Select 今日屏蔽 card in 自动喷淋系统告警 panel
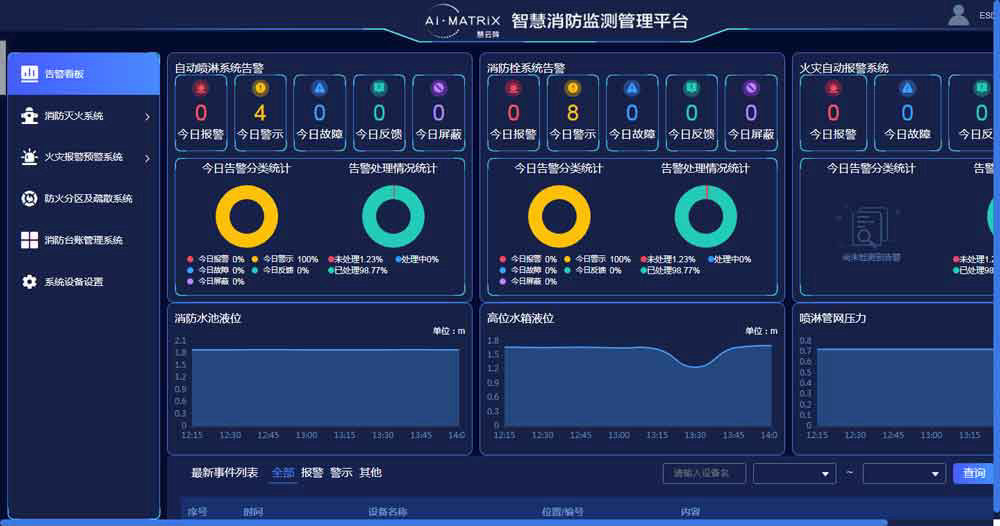This screenshot has width=1000, height=526. pos(438,111)
